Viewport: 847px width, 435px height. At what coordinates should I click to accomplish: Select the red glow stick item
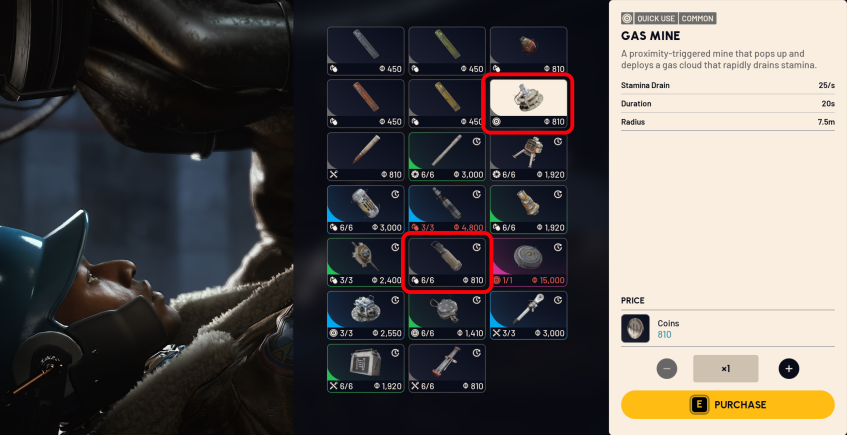pos(366,104)
